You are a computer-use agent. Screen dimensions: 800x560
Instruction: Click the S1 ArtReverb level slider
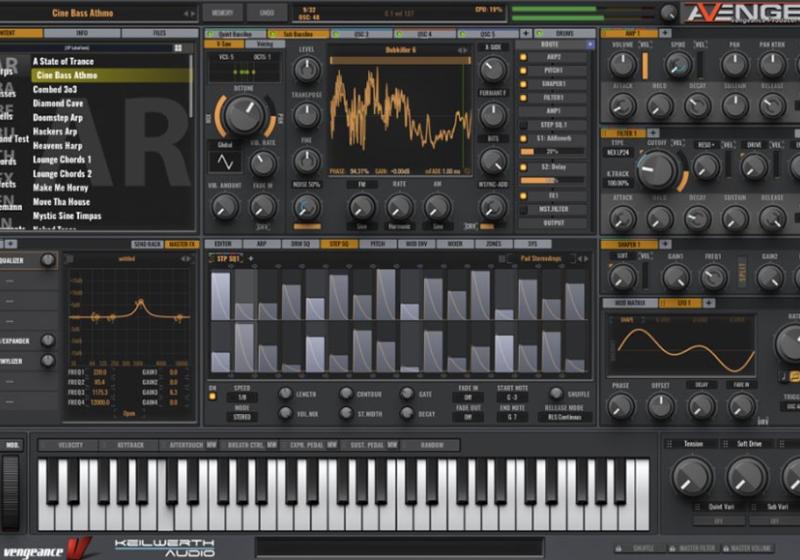pos(553,151)
